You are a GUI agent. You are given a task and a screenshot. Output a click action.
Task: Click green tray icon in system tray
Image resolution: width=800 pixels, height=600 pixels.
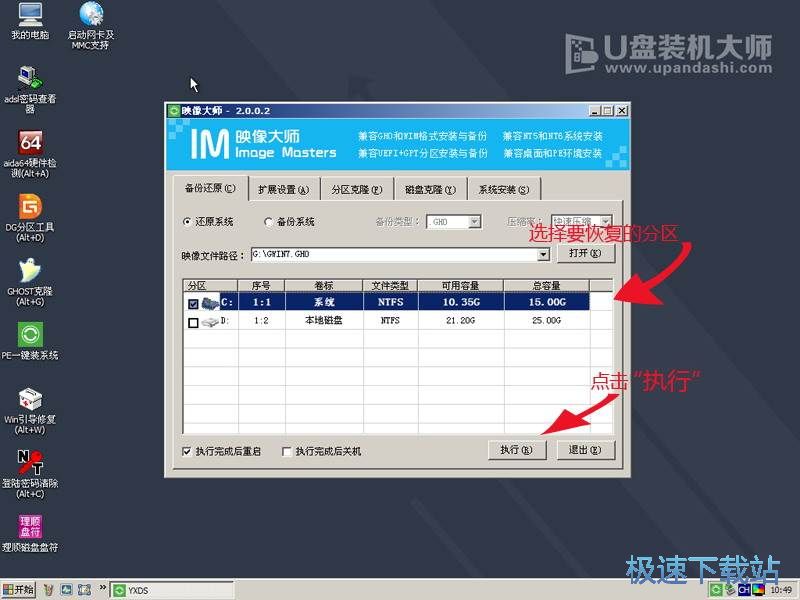point(716,590)
